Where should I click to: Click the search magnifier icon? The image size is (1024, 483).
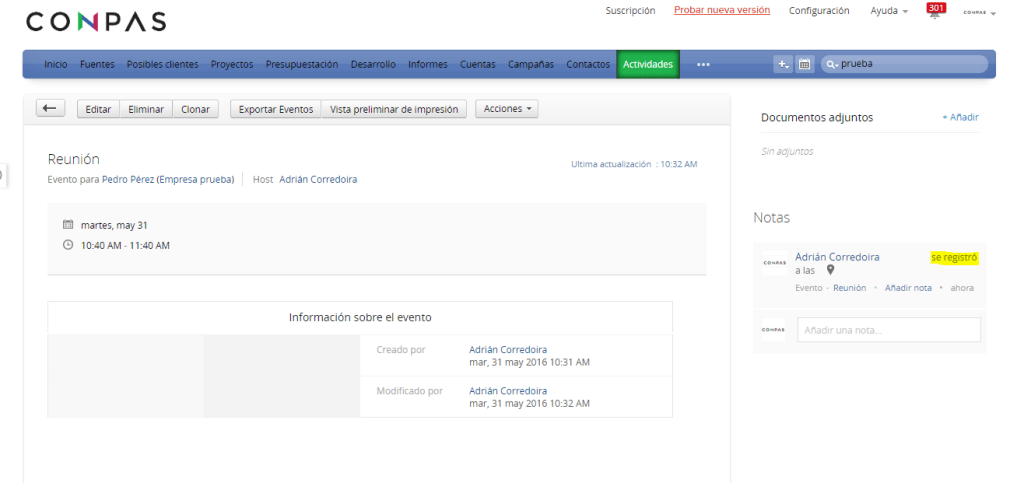[x=832, y=64]
